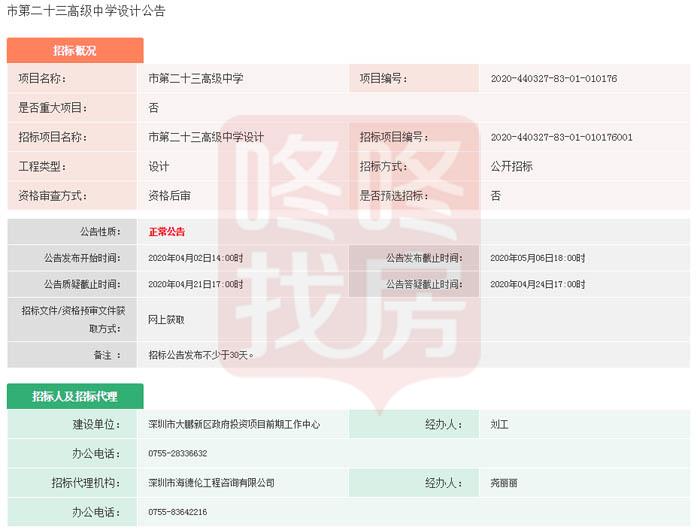Click builder 深圳市大鹏新区政府投资项目前期工作中心
The width and height of the screenshot is (700, 530).
click(x=234, y=425)
